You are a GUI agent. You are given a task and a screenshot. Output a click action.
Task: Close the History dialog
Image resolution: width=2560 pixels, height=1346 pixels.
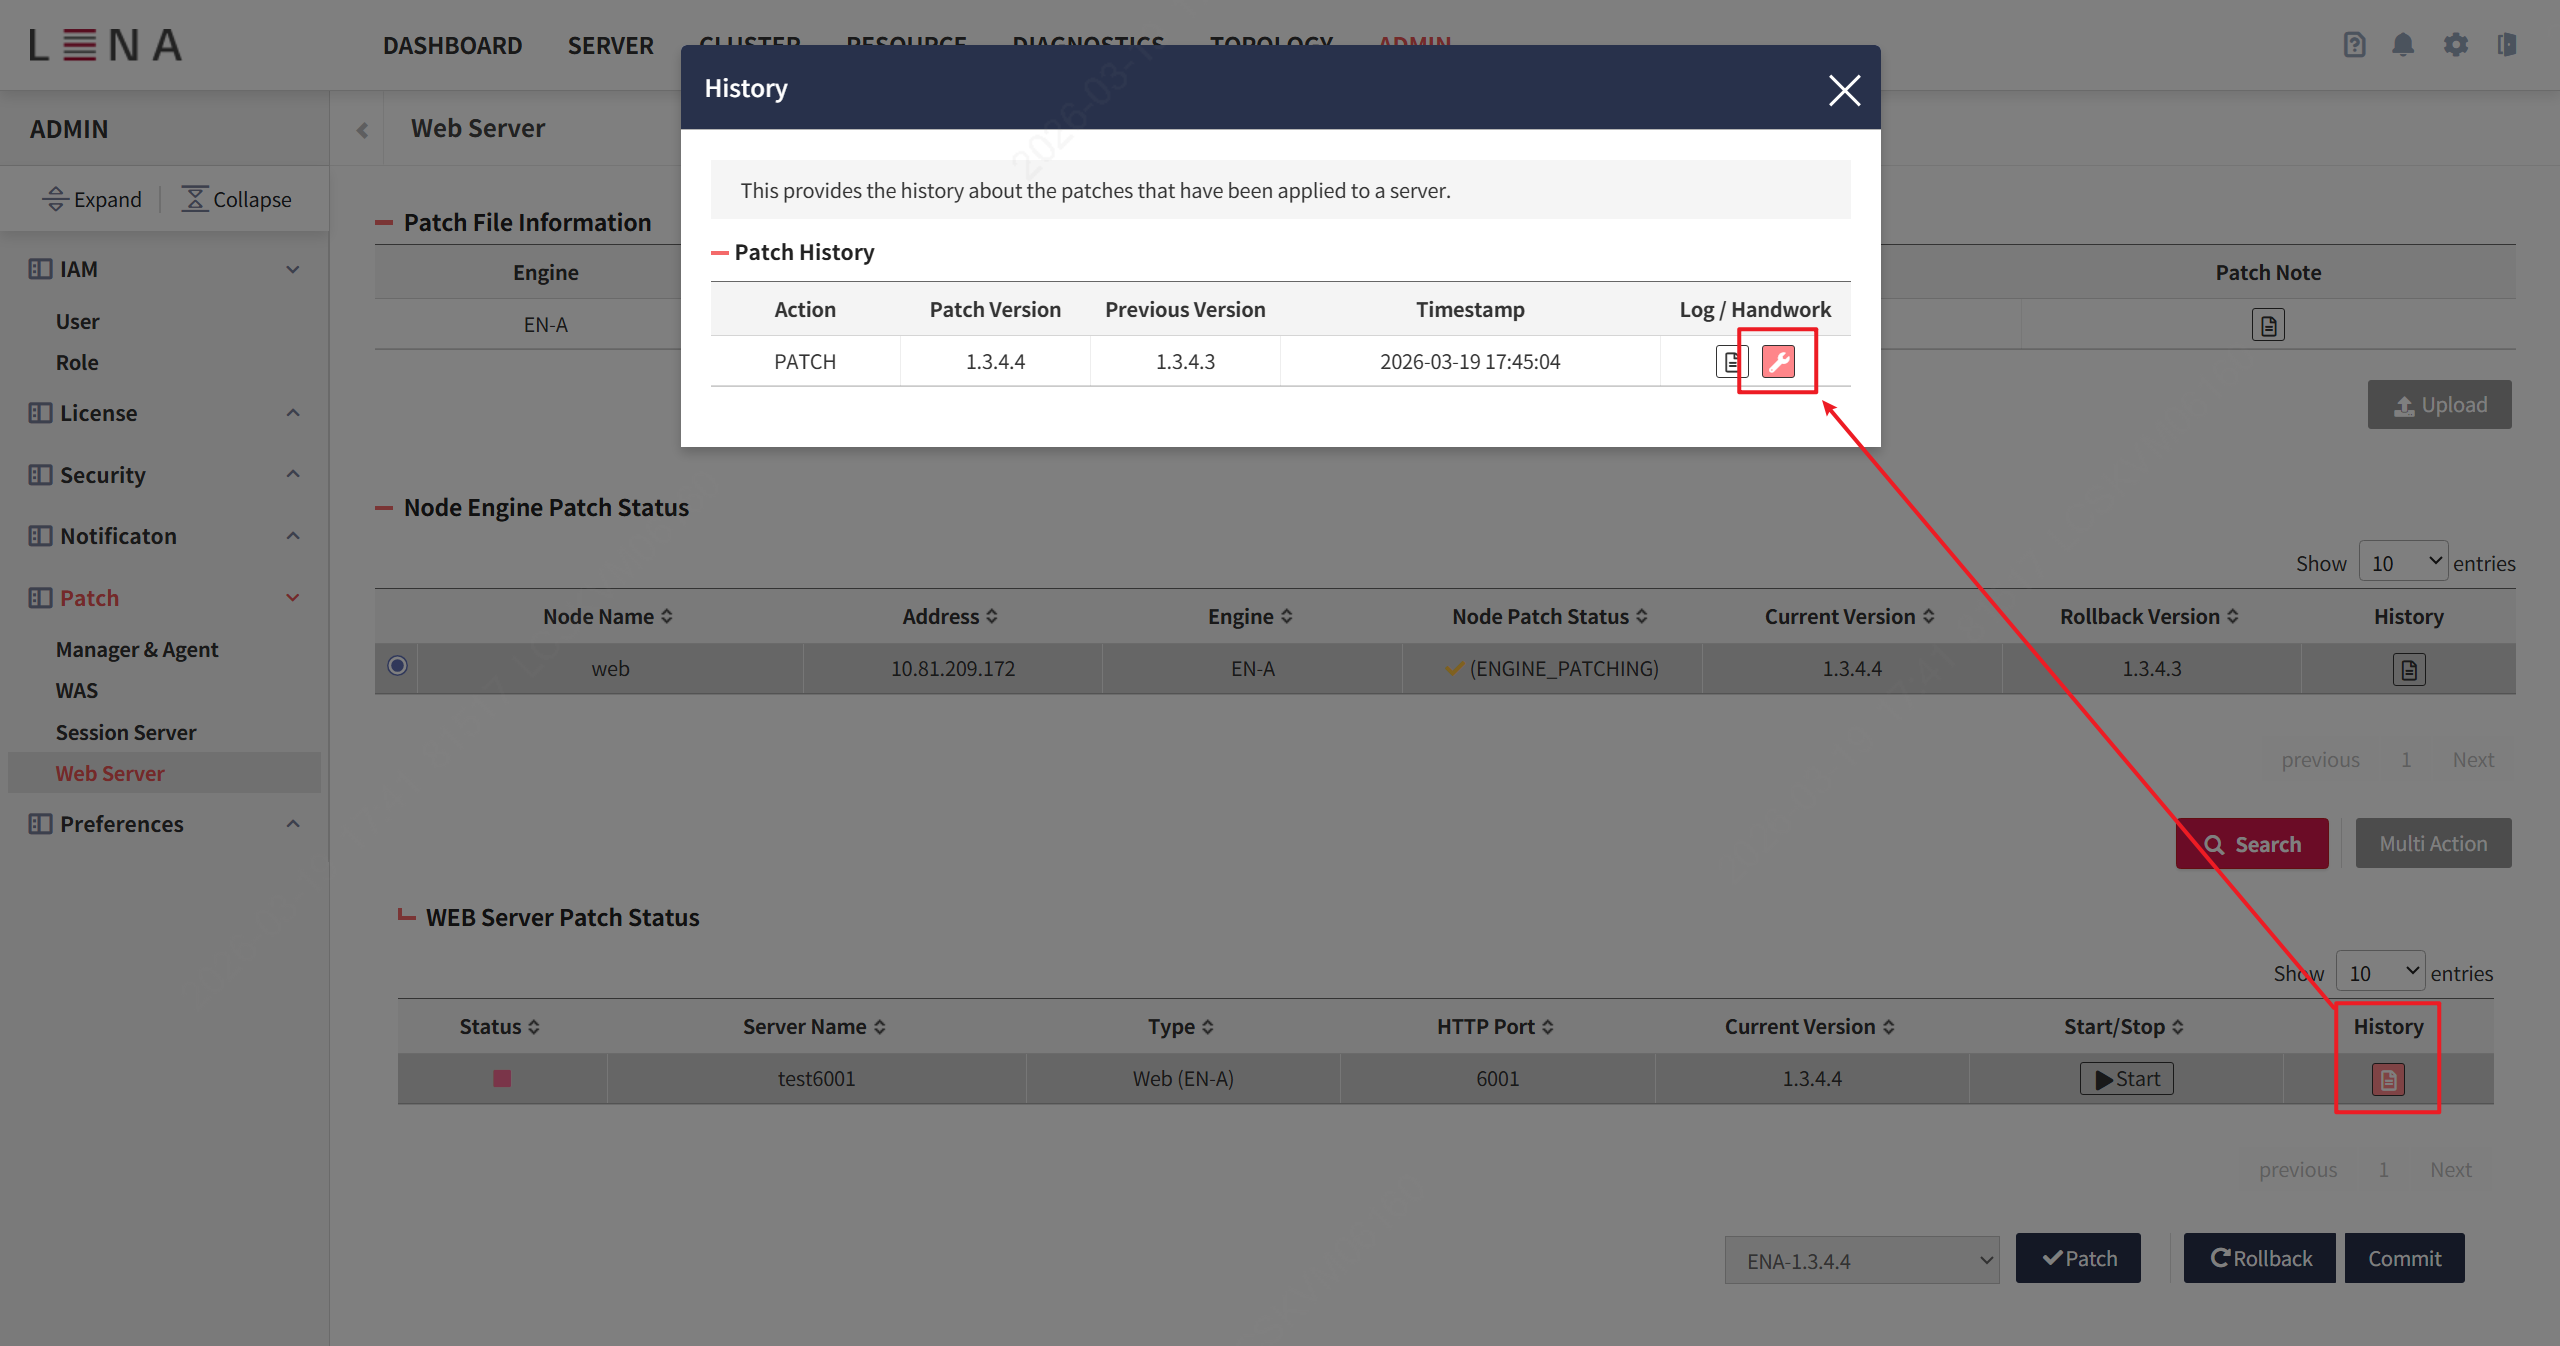[1844, 90]
